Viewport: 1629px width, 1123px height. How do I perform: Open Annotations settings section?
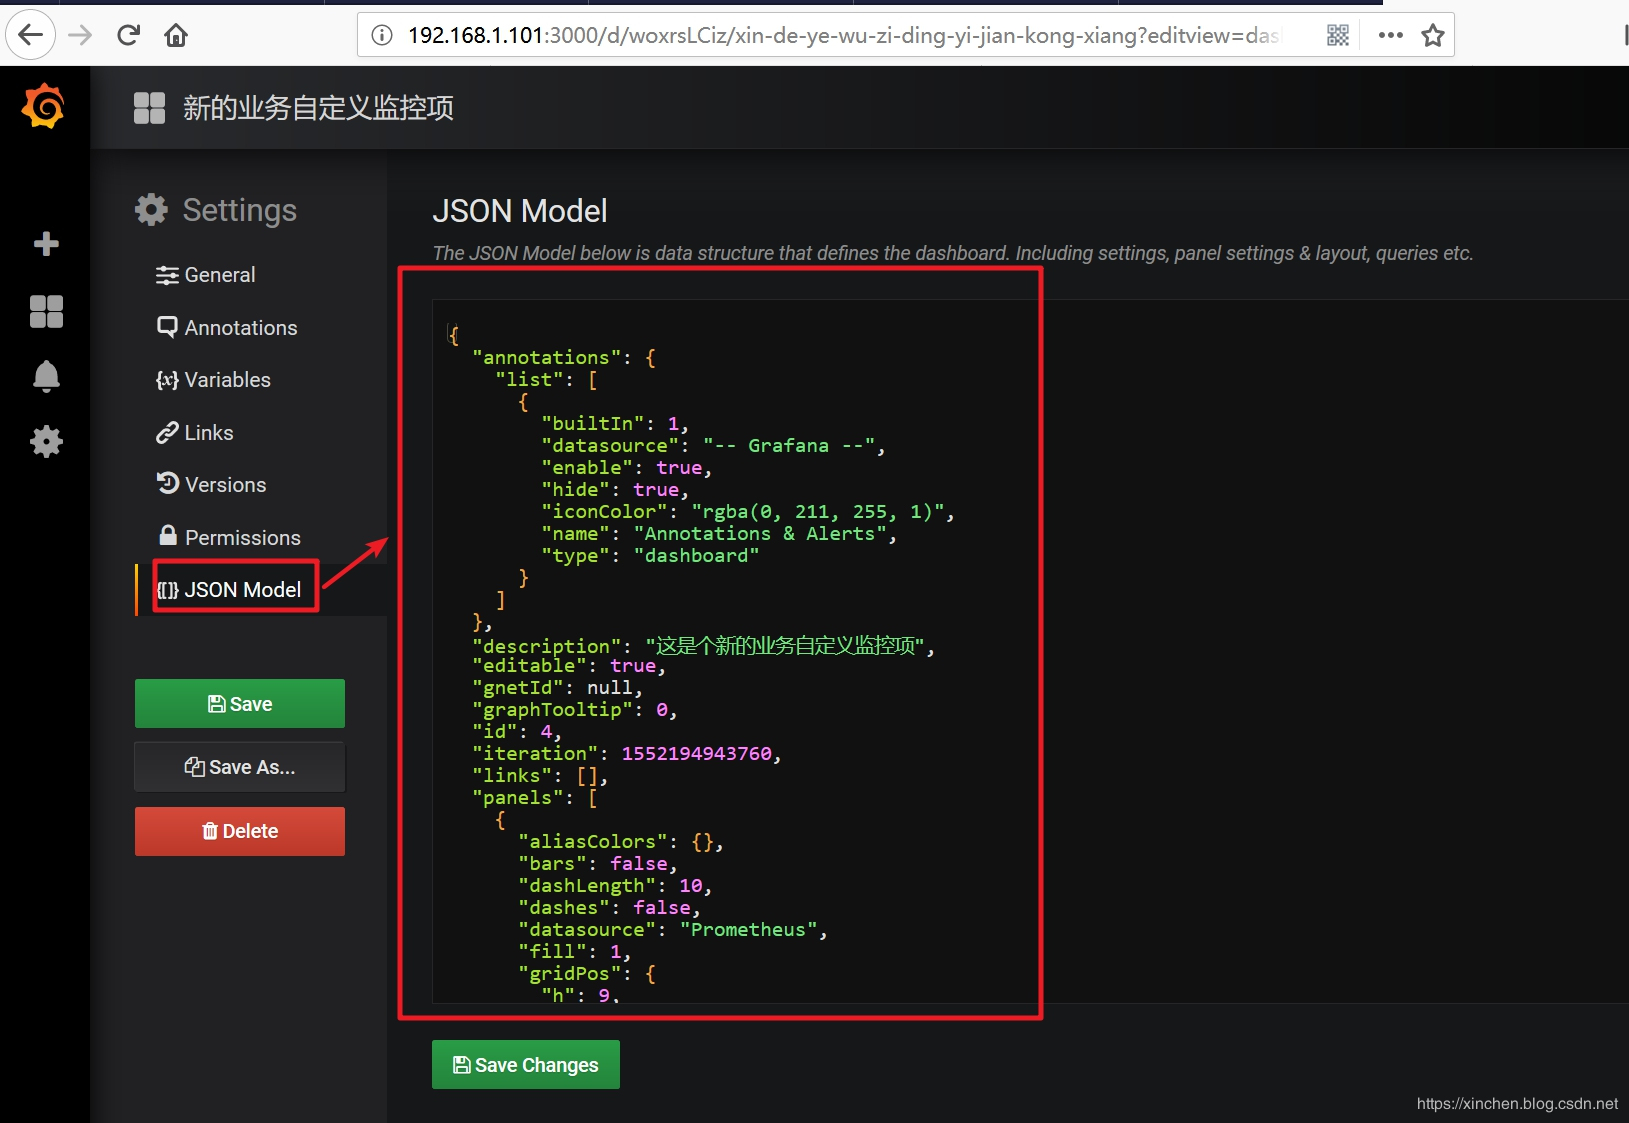227,328
